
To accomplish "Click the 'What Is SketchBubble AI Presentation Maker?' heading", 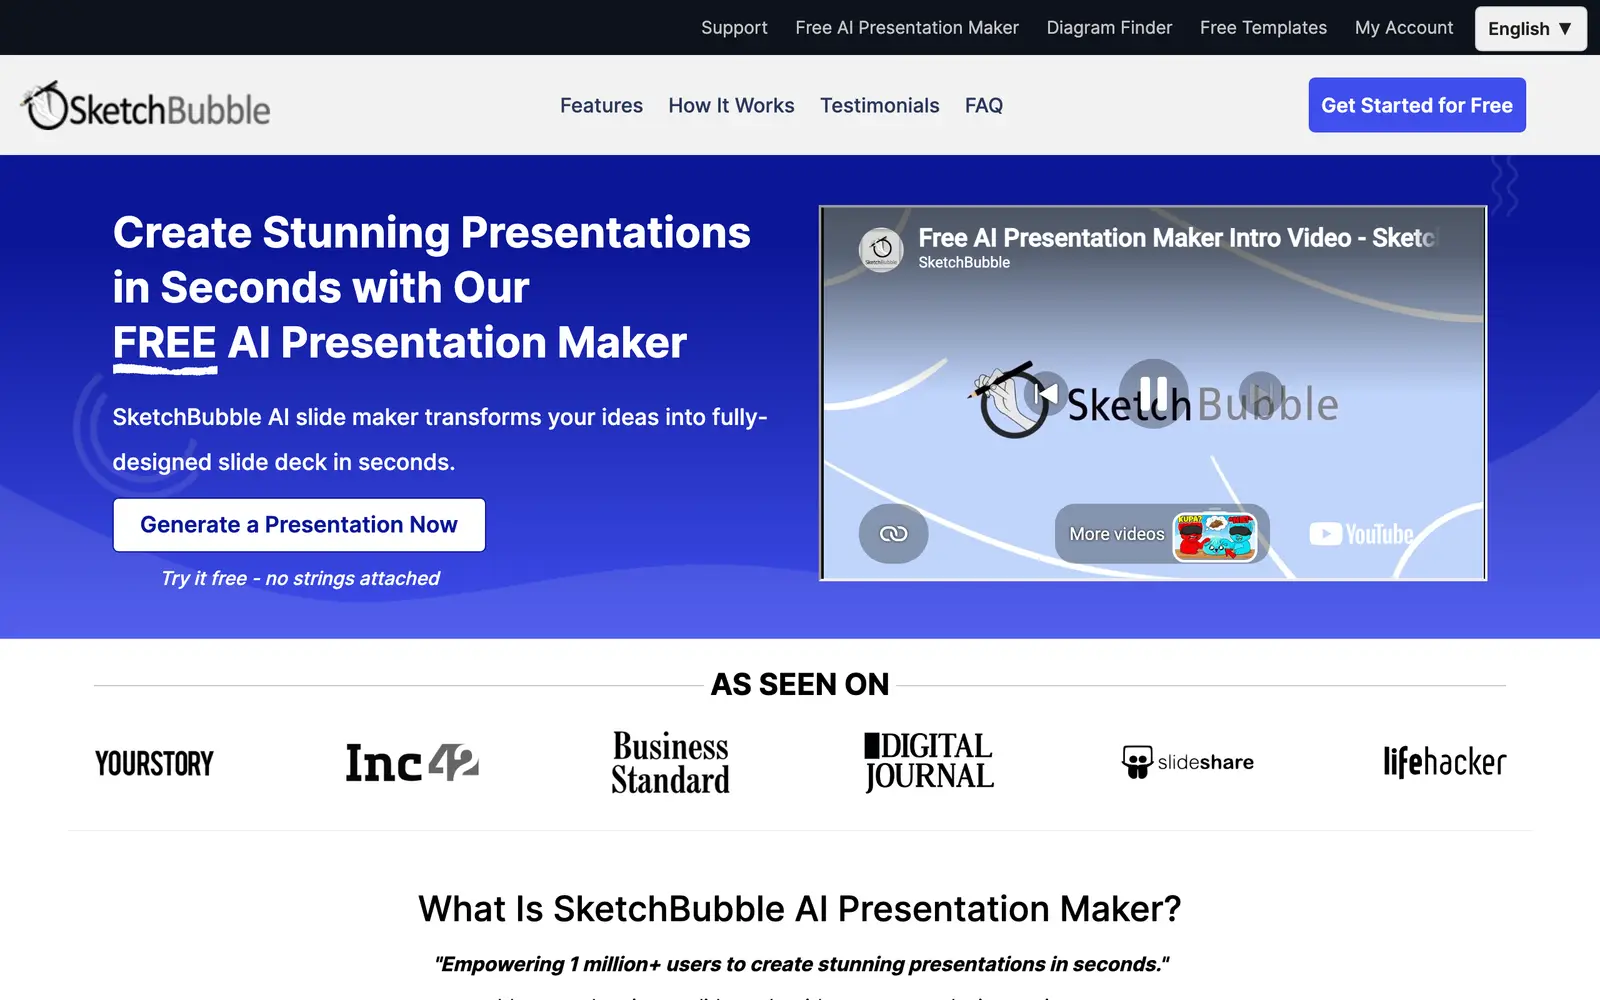I will 800,909.
